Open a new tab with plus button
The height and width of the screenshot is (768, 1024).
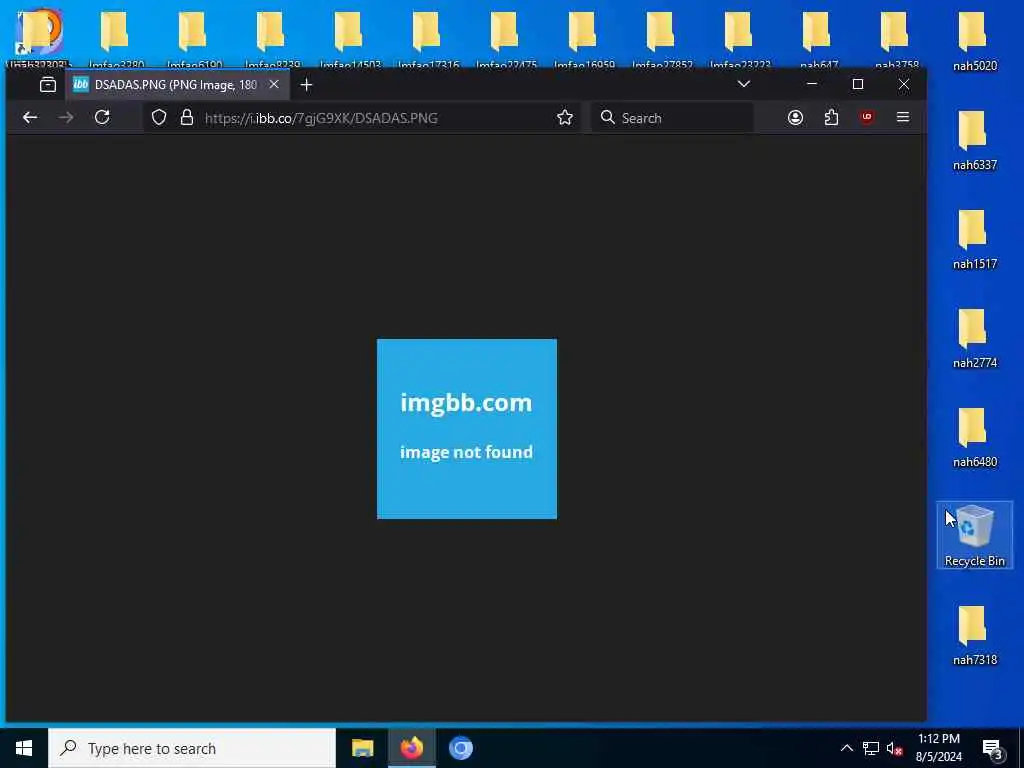coord(306,85)
